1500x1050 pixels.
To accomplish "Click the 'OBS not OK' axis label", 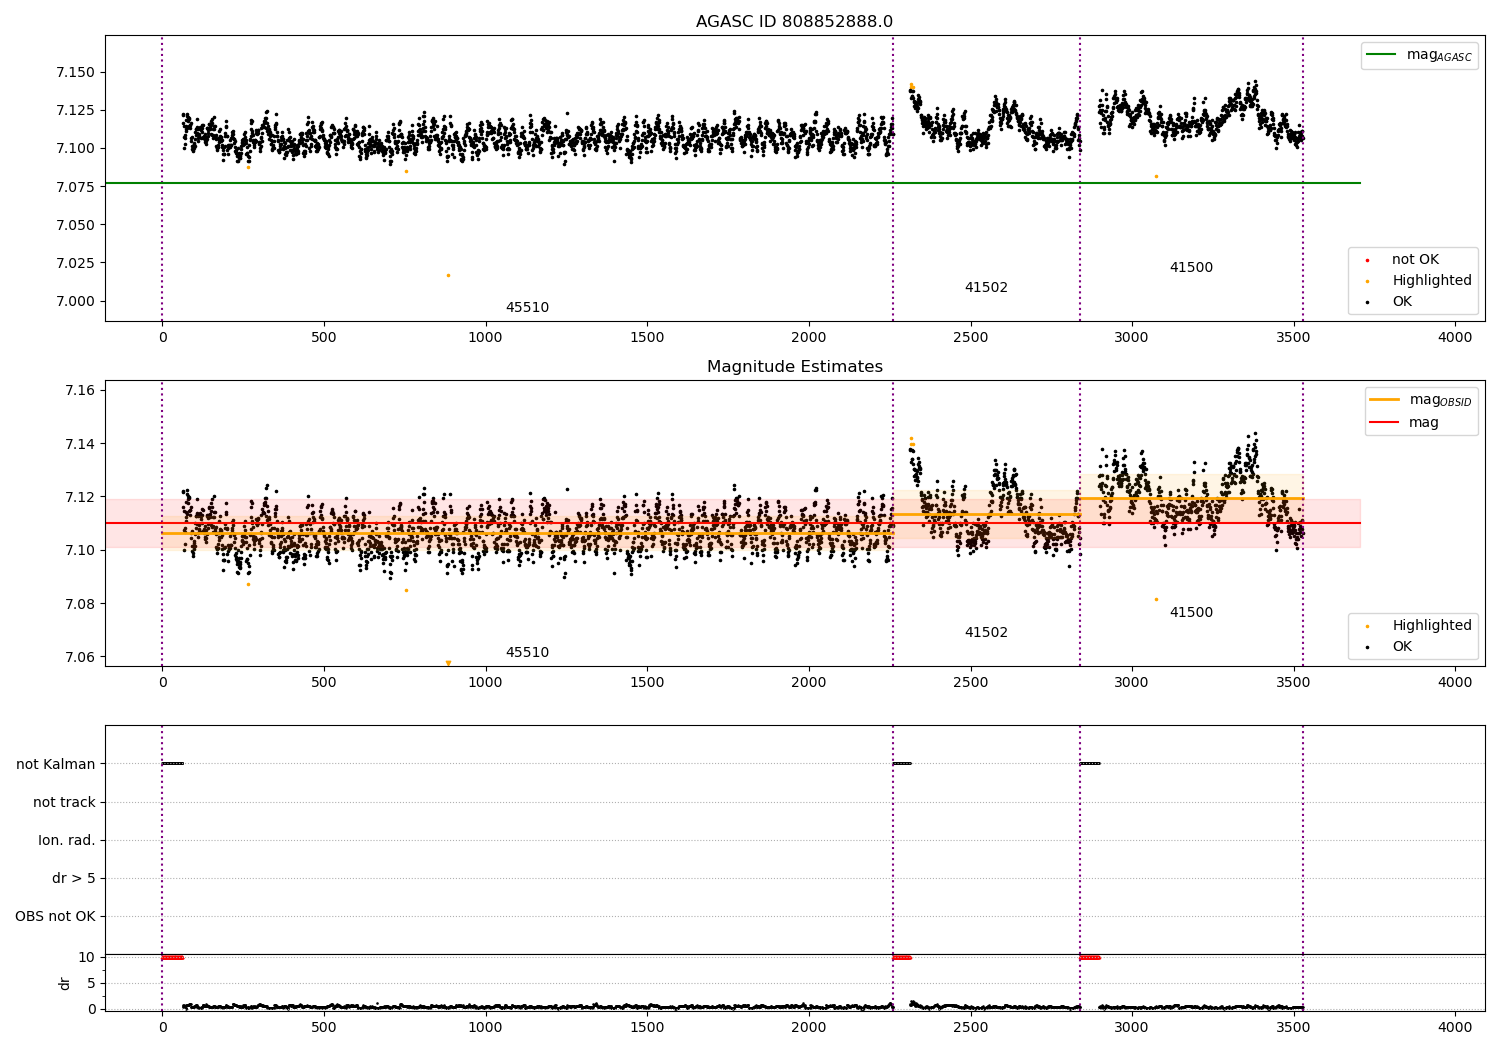I will coord(55,917).
